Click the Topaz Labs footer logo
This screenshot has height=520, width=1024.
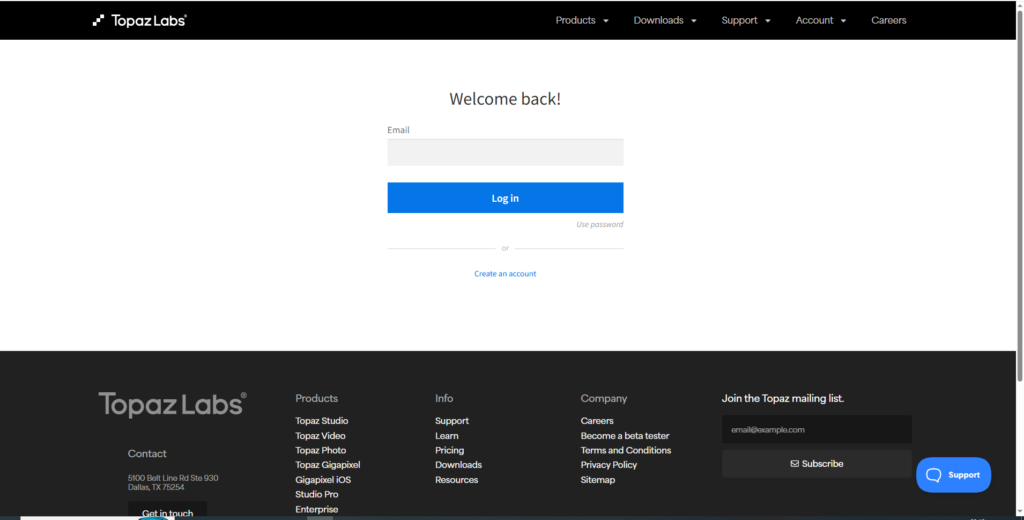[172, 405]
